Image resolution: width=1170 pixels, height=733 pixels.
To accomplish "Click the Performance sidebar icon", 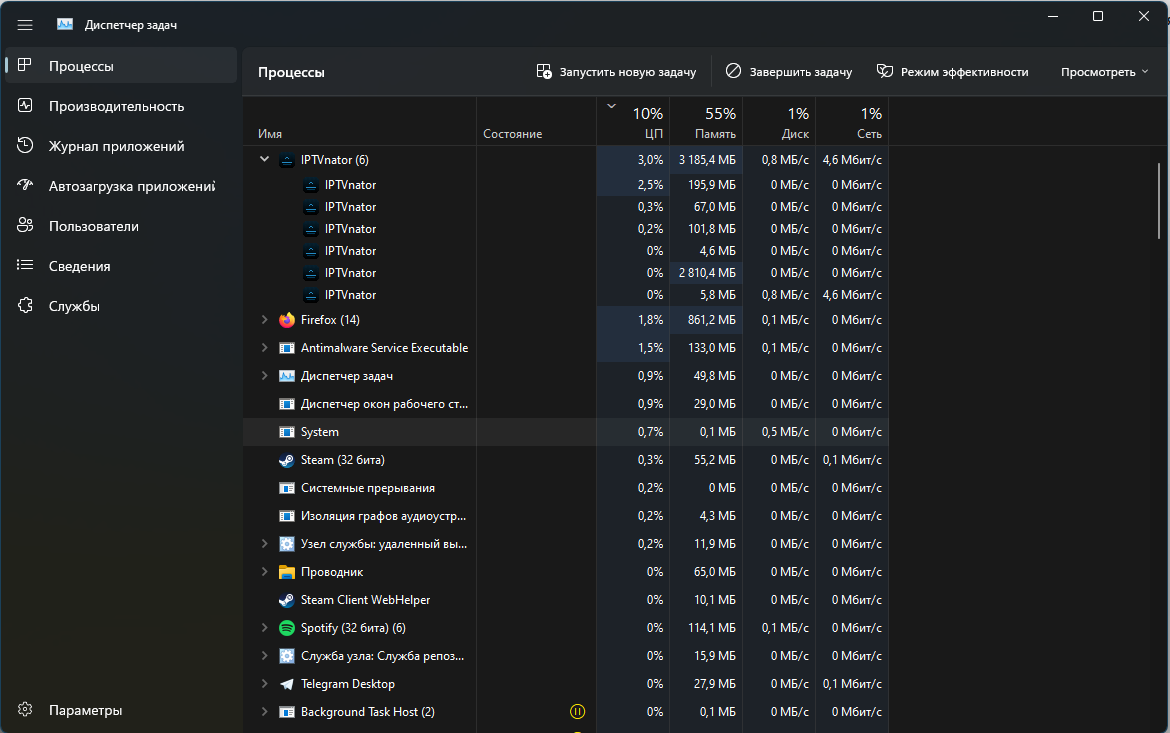I will tap(25, 105).
